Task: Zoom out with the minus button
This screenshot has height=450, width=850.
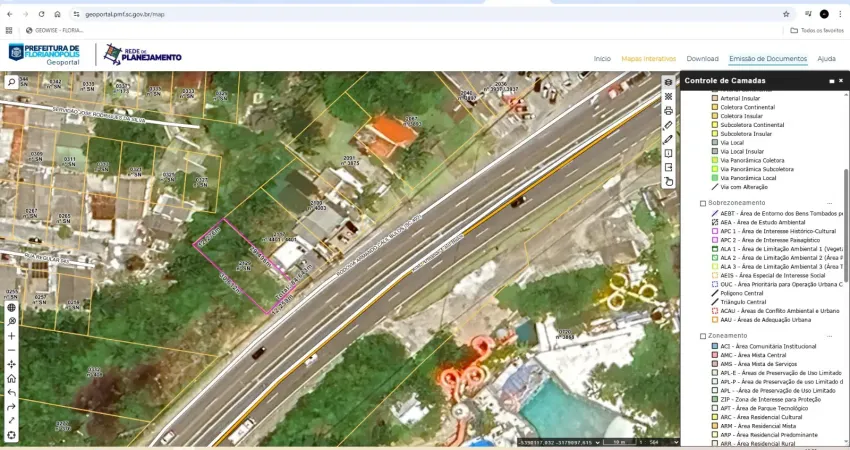Action: (x=11, y=349)
